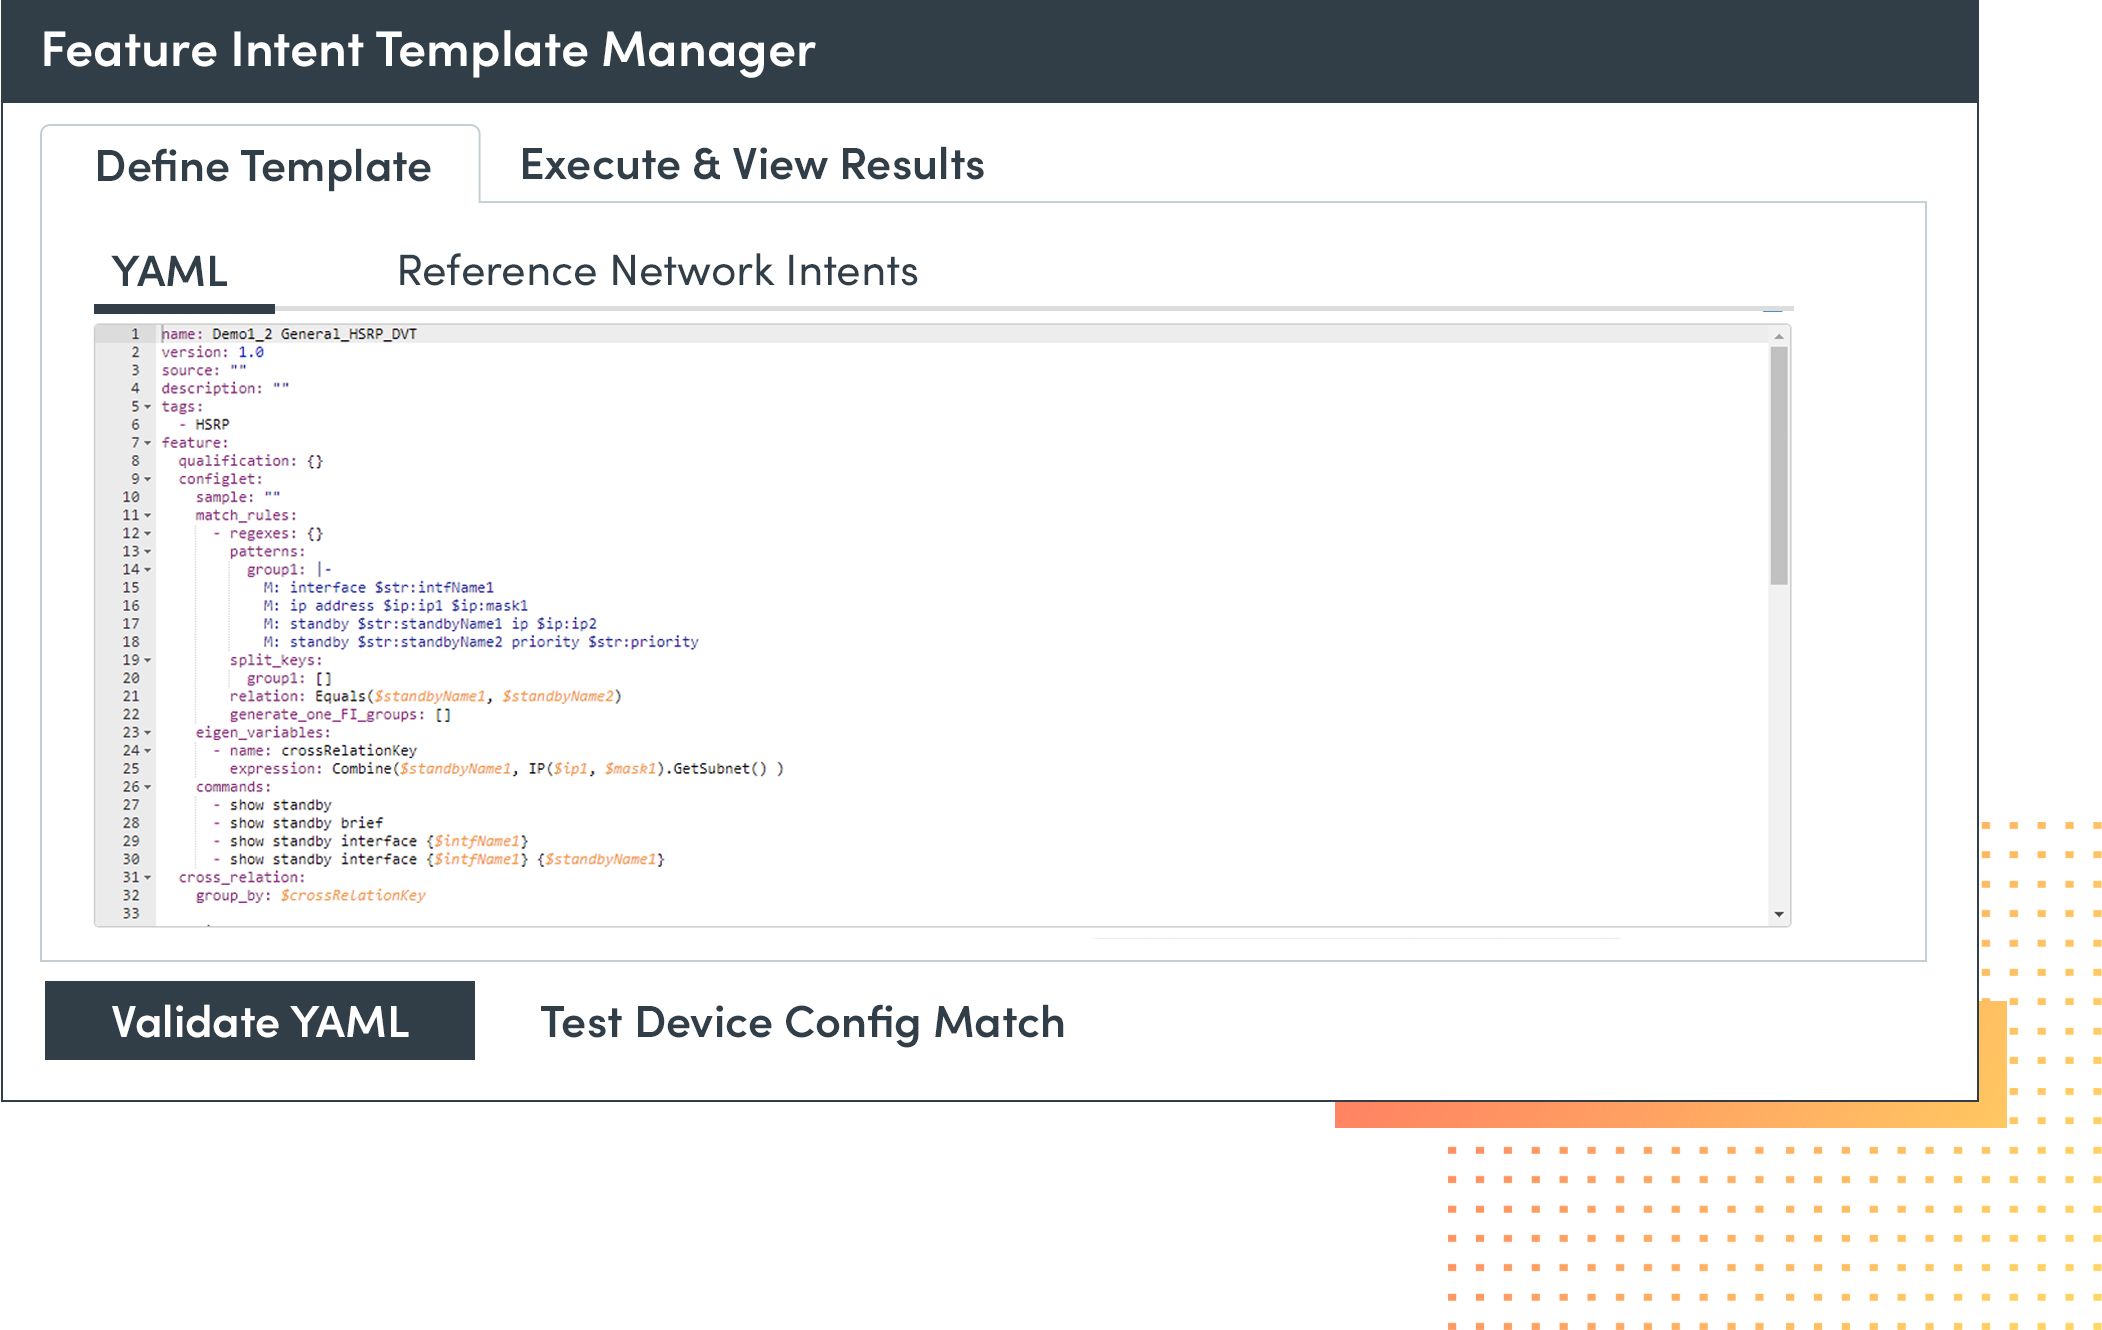Select the YAML sub-tab

(x=170, y=272)
